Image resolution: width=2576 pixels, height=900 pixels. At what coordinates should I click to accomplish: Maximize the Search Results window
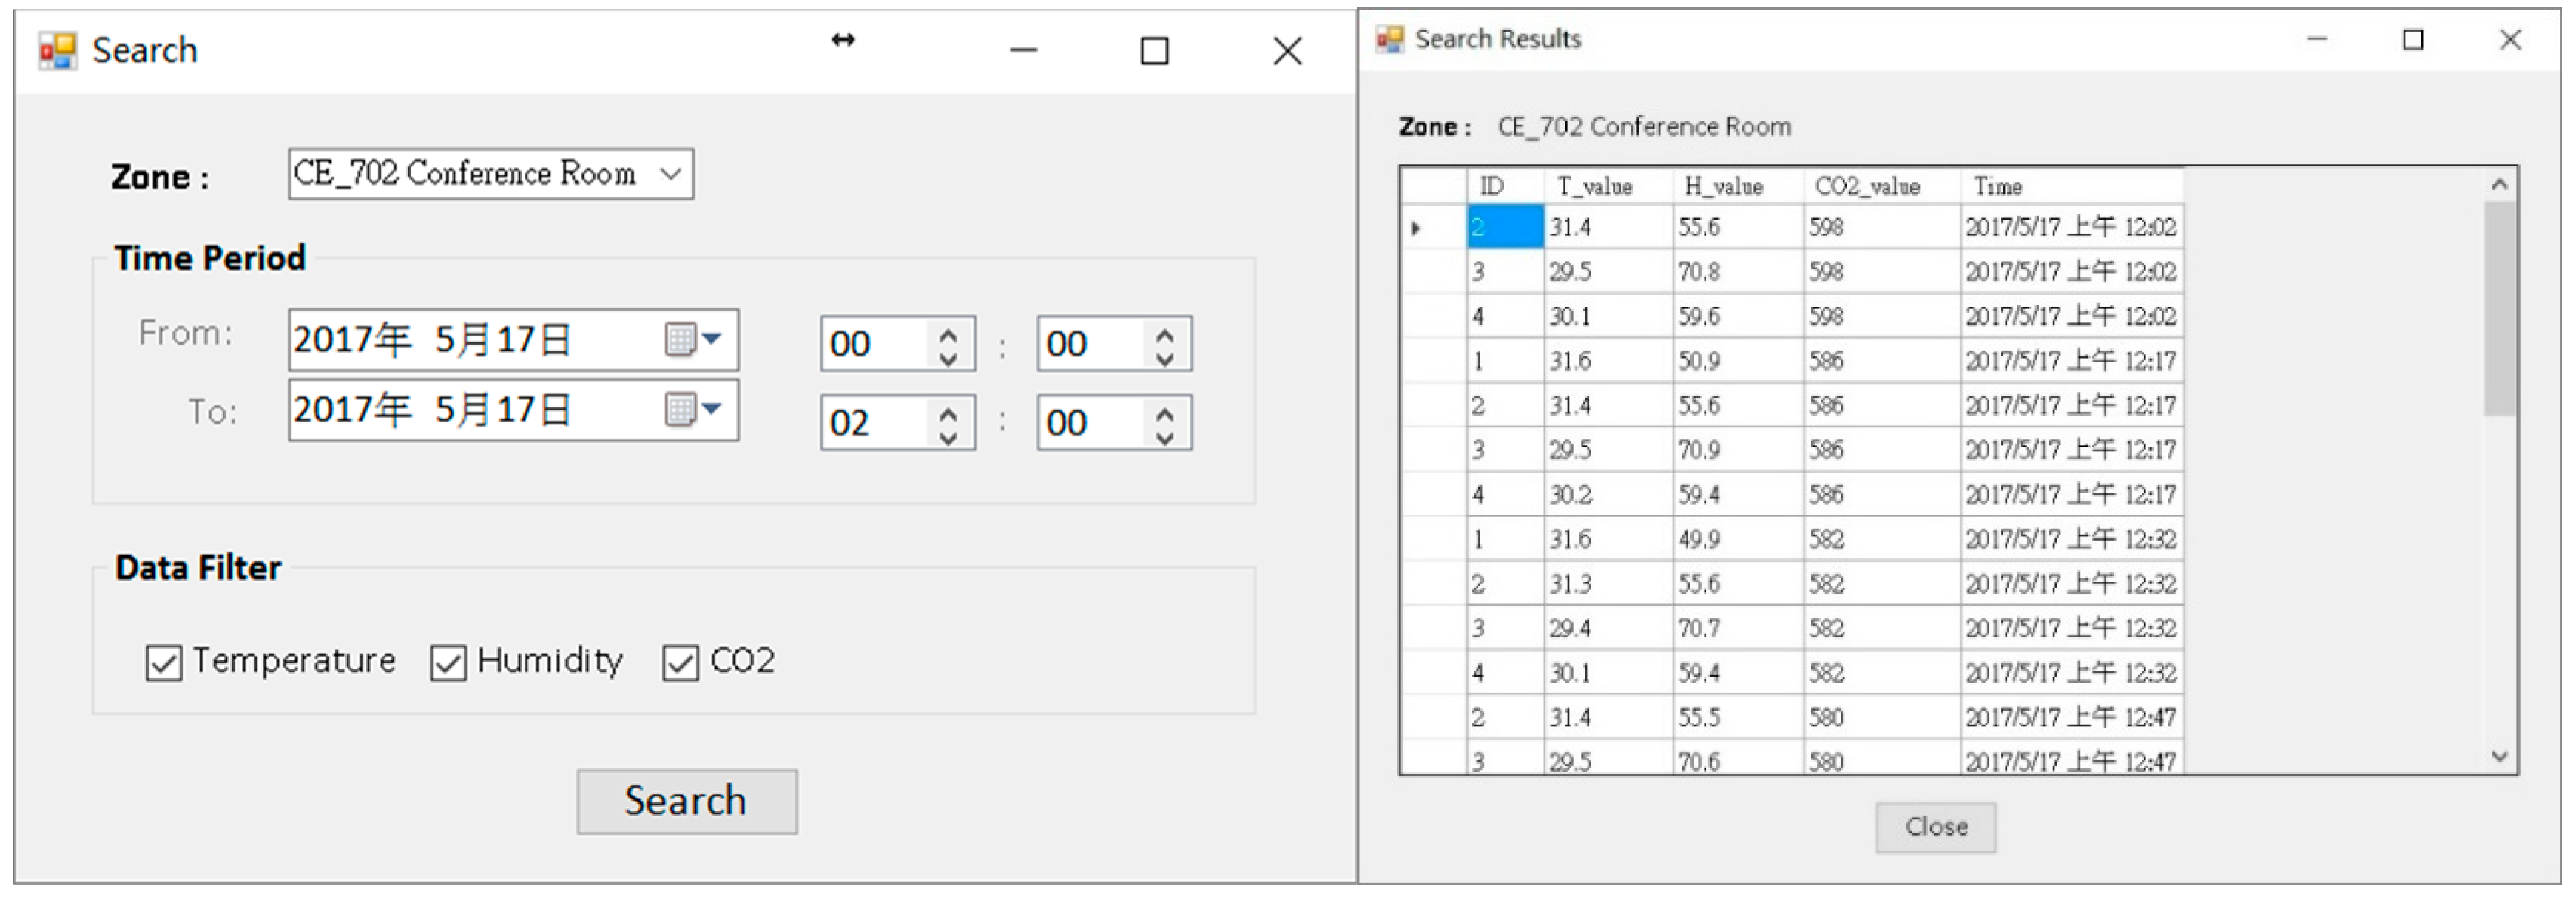[2413, 40]
